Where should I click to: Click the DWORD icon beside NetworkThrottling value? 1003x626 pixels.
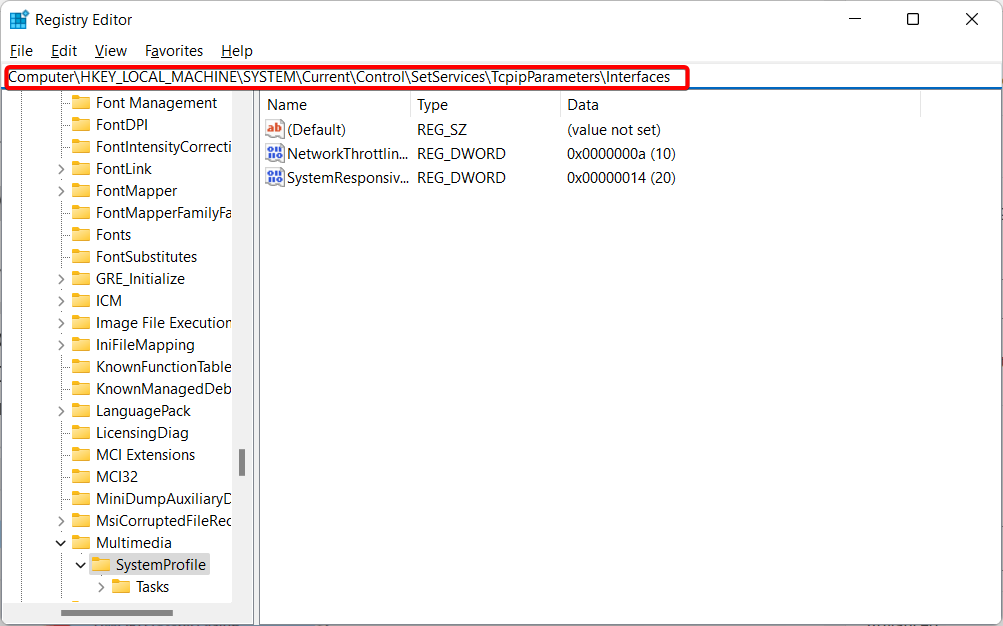point(274,153)
